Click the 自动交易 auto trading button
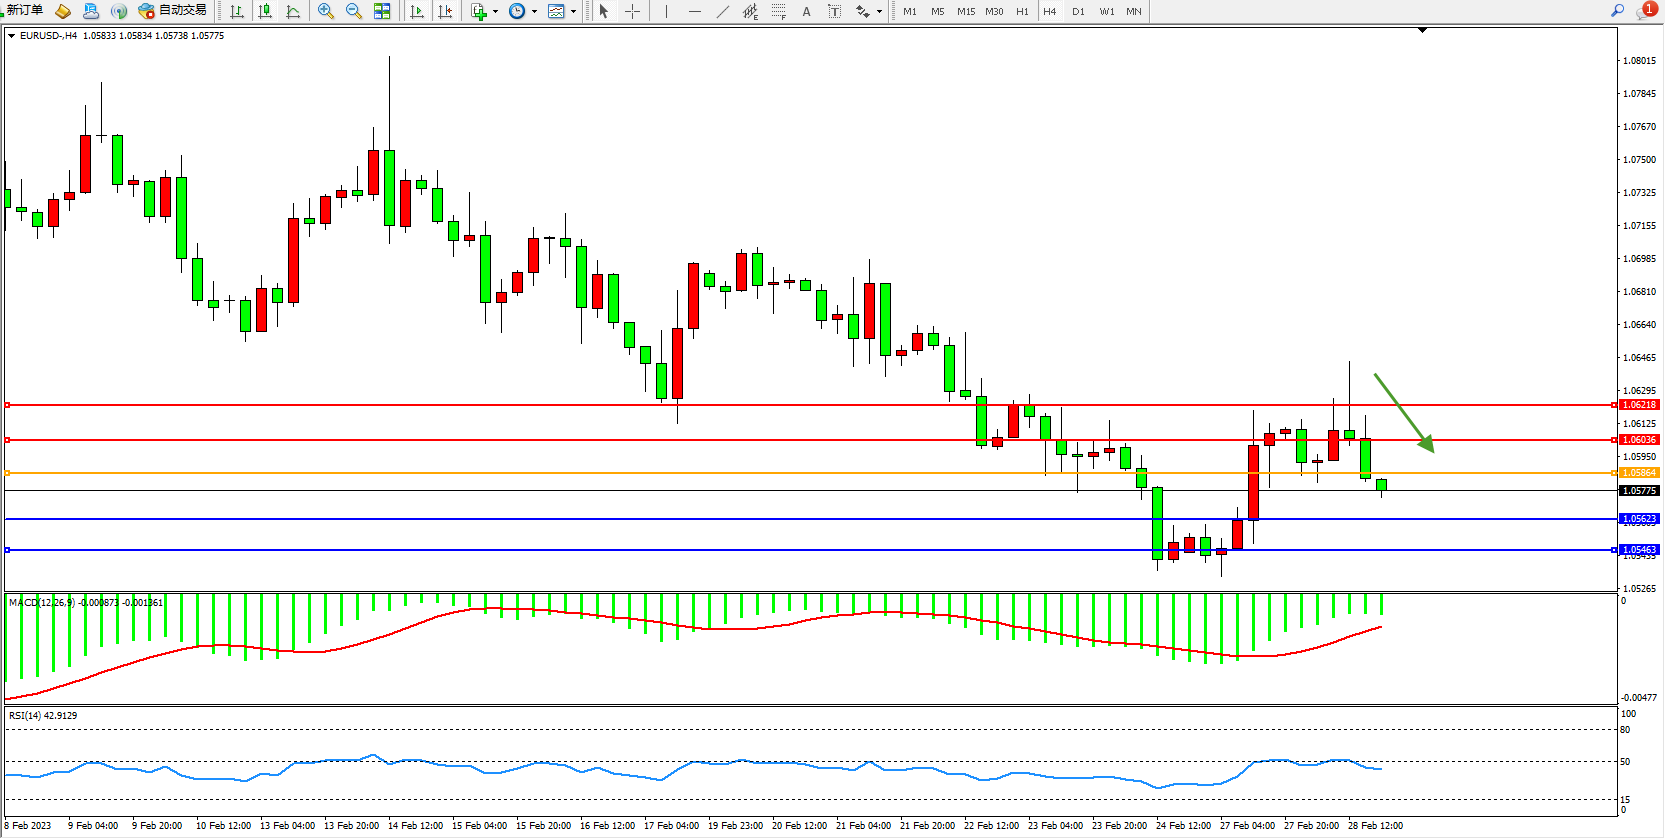This screenshot has height=839, width=1665. (174, 10)
